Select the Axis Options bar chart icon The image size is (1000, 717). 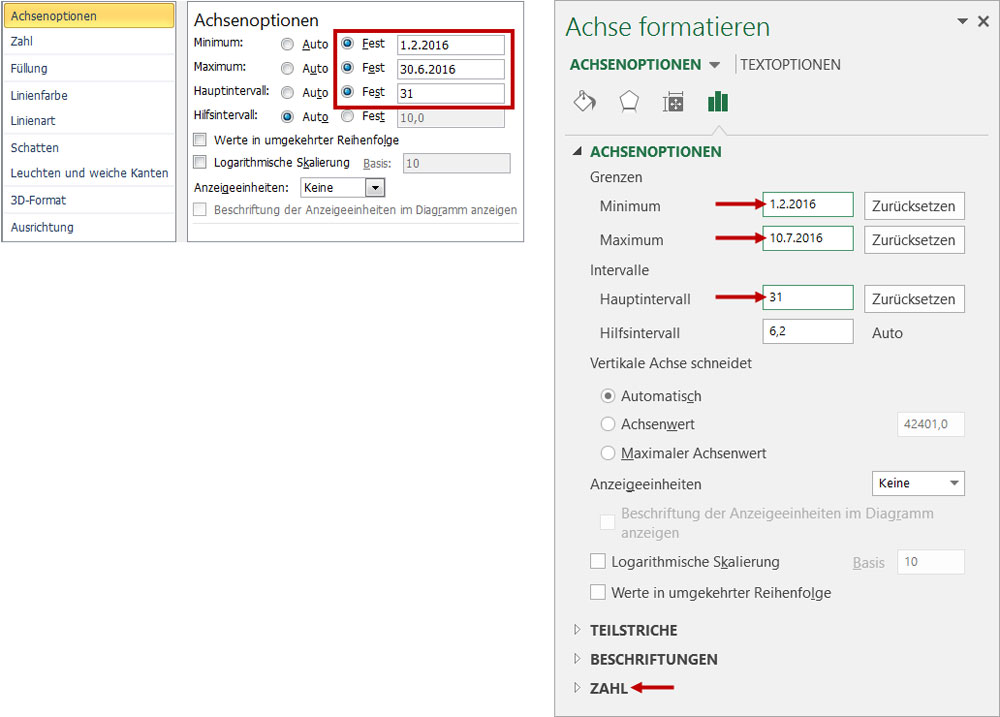pyautogui.click(x=717, y=102)
